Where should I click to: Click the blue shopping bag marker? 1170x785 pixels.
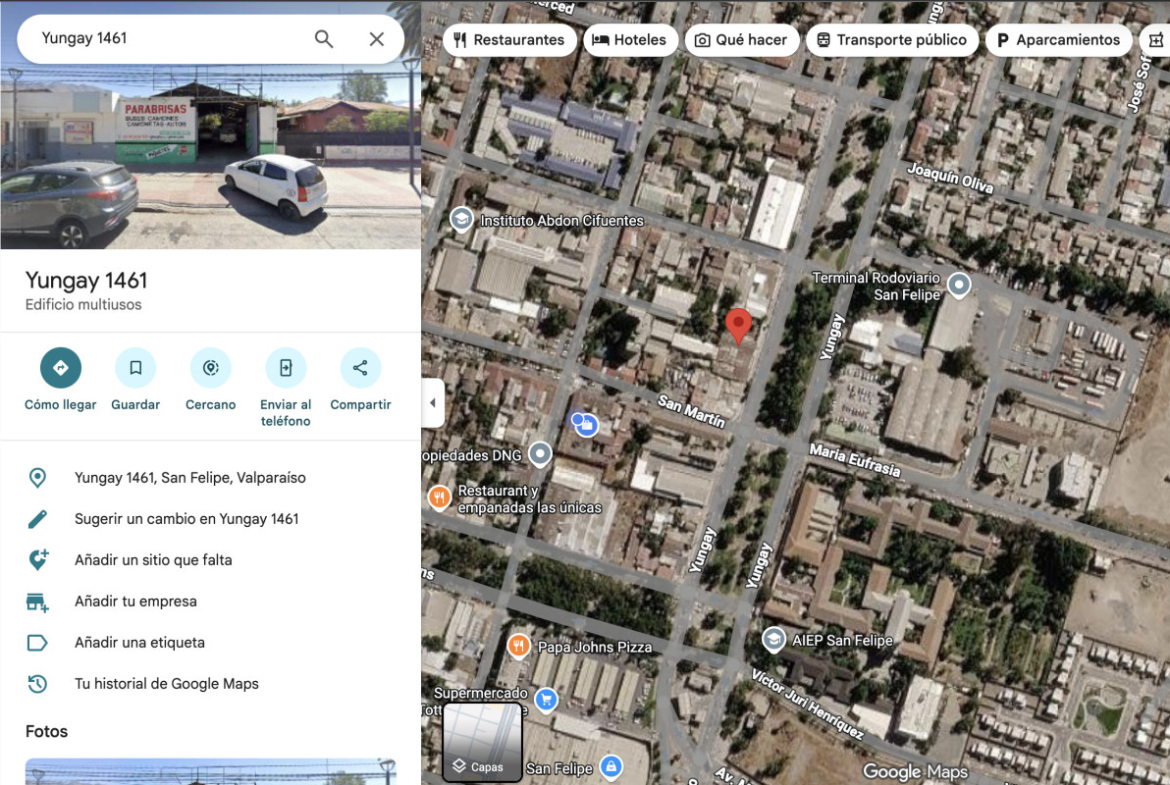(x=586, y=425)
